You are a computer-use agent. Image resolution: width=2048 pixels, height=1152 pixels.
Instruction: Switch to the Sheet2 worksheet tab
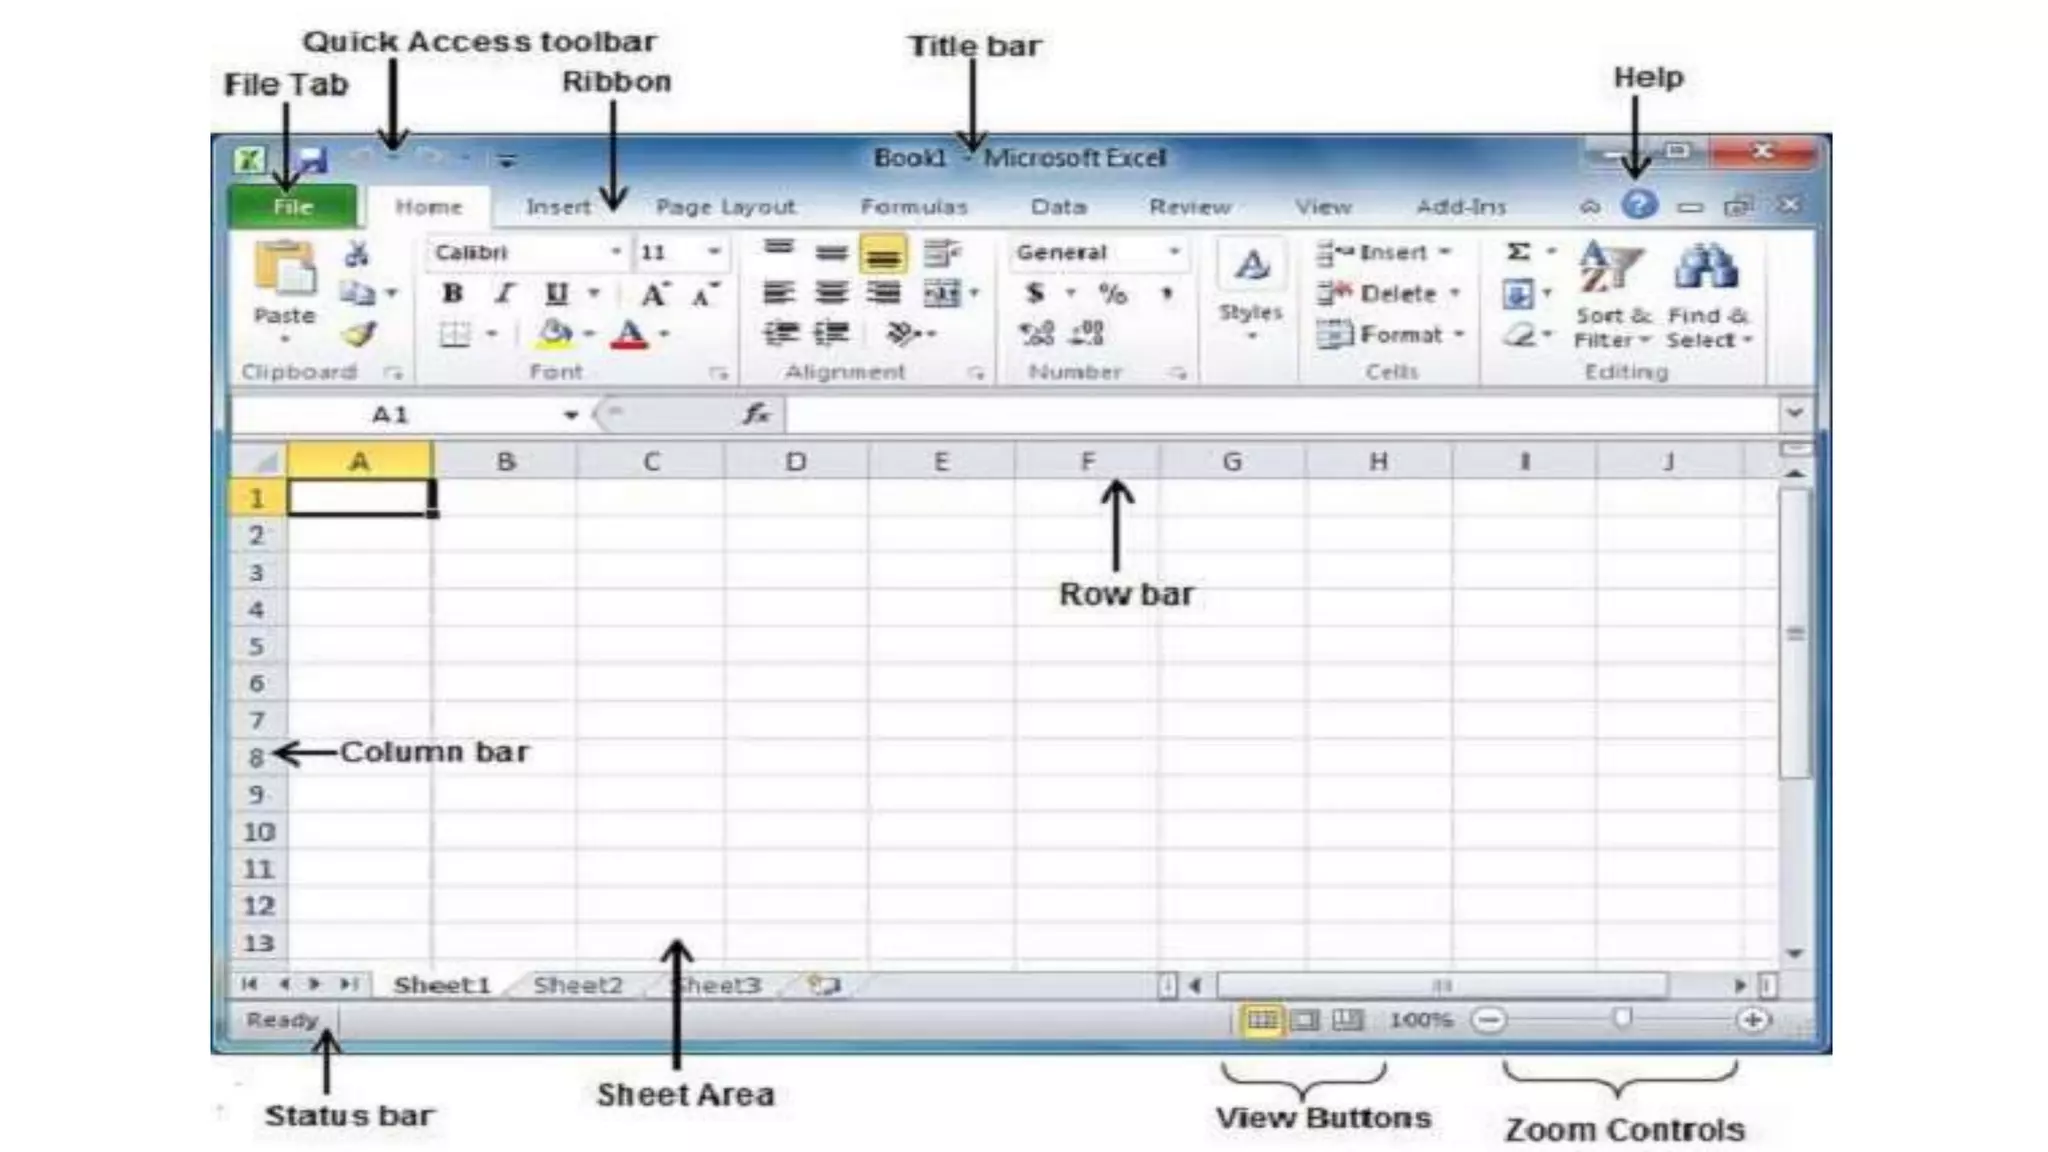click(x=578, y=985)
